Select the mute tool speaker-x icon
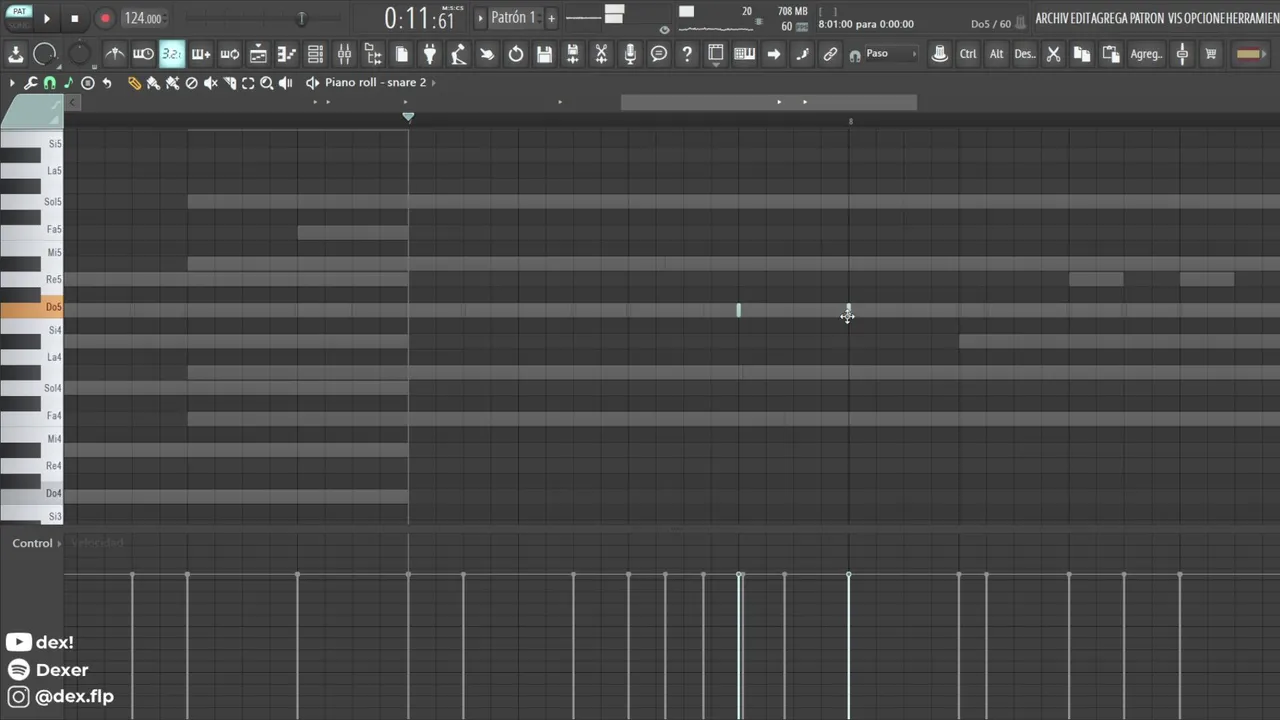The height and width of the screenshot is (720, 1280). point(210,83)
